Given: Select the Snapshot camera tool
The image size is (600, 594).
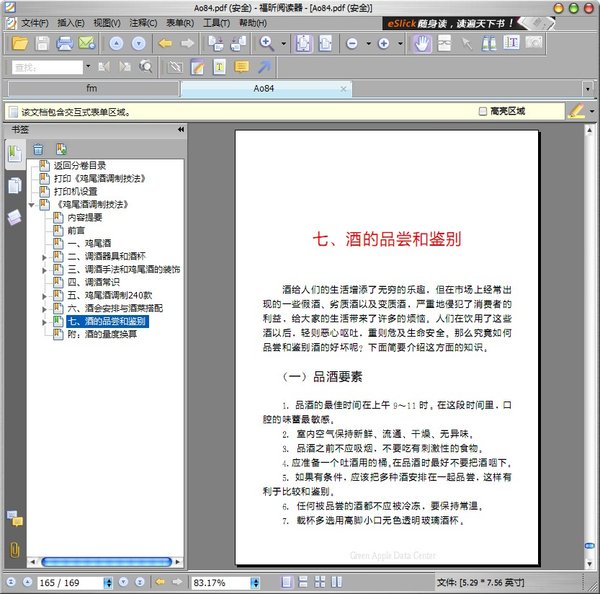Looking at the screenshot, I should (534, 42).
